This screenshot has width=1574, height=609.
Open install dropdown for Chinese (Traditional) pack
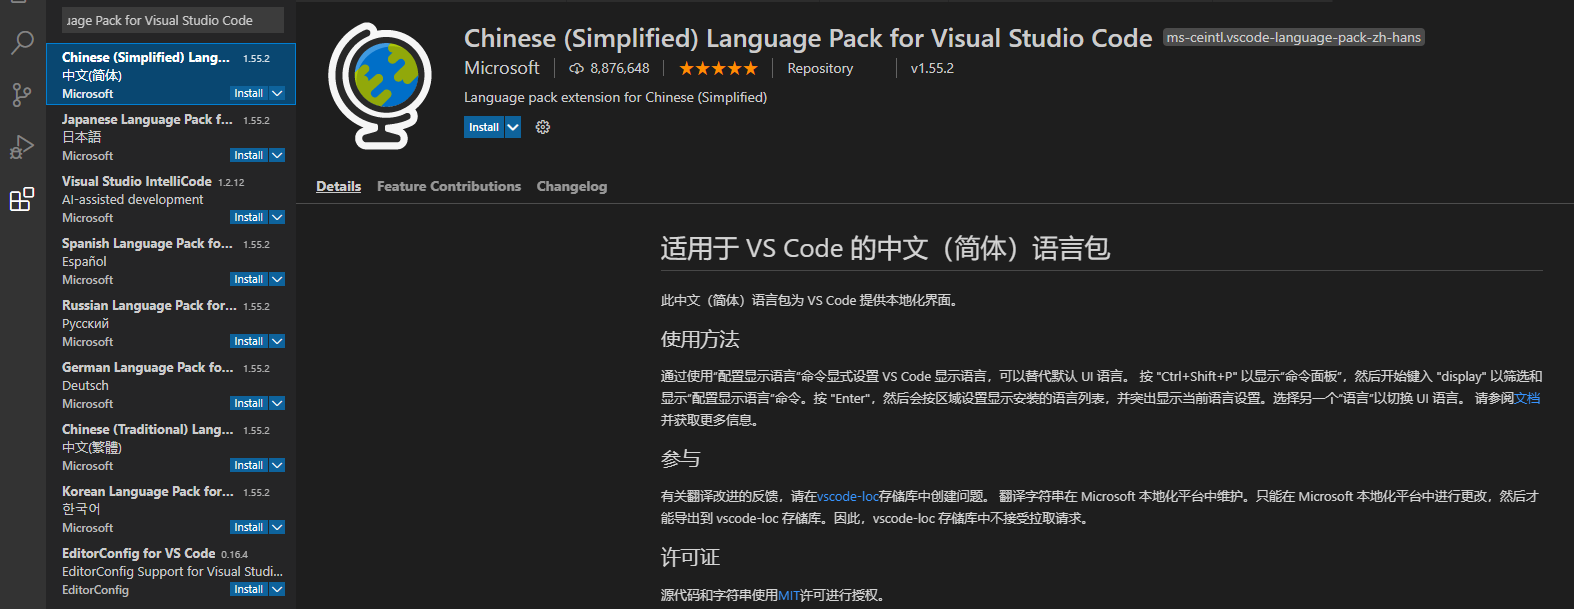[x=277, y=465]
